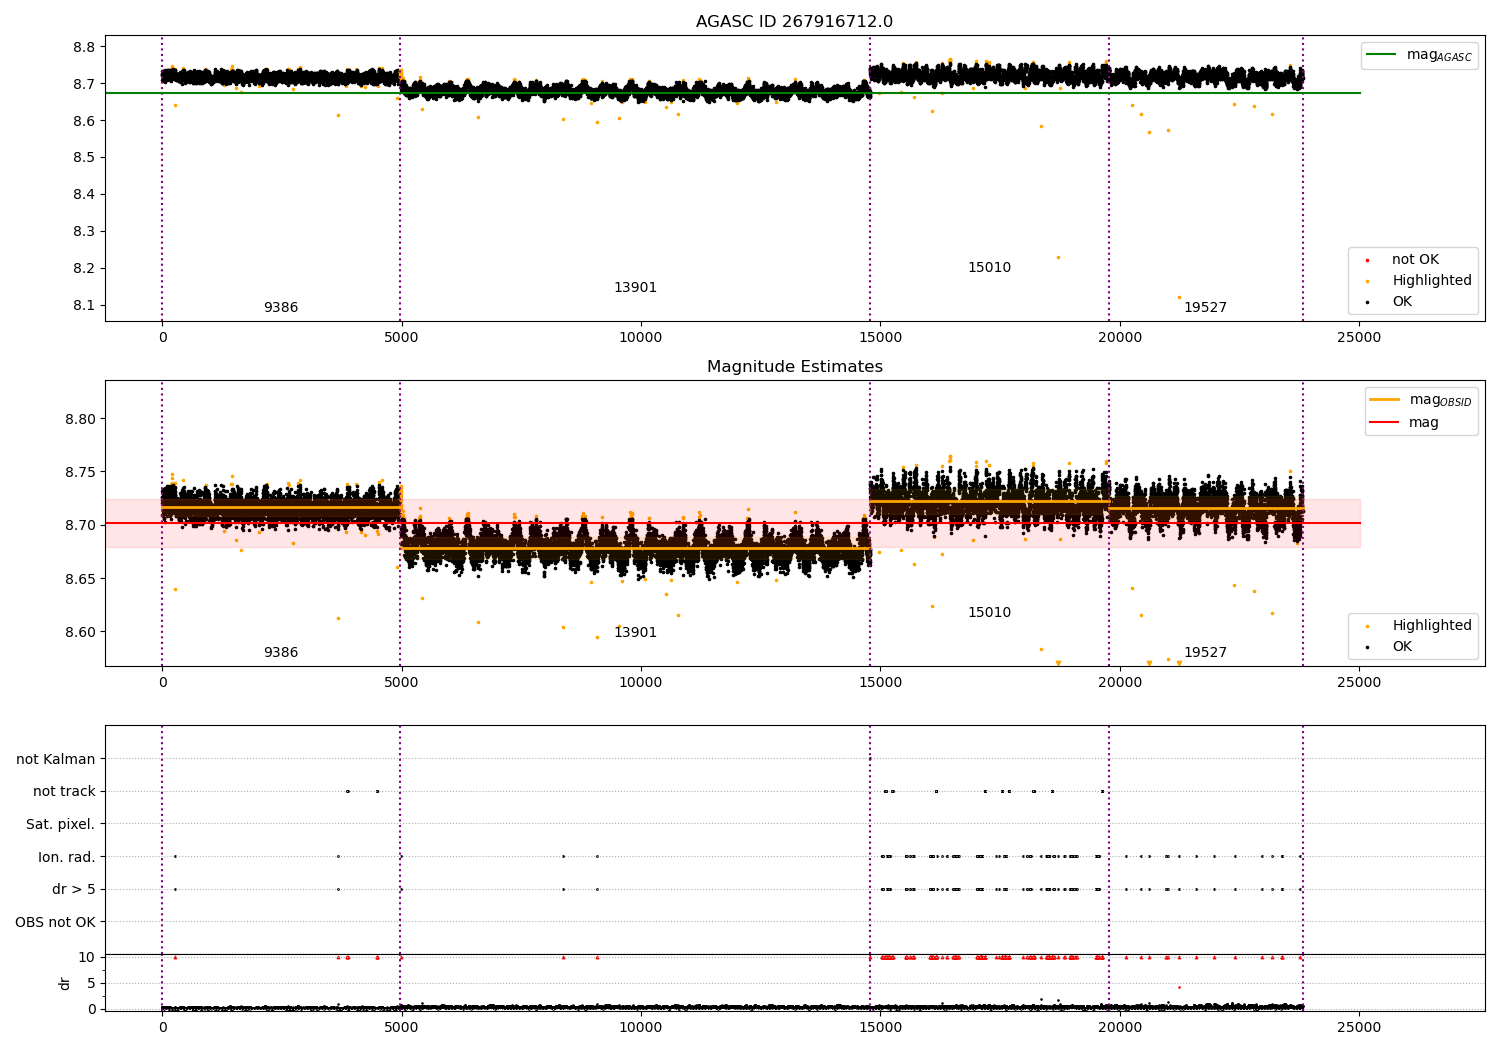Click the 20000 x-tick label under middle plot

point(1120,683)
